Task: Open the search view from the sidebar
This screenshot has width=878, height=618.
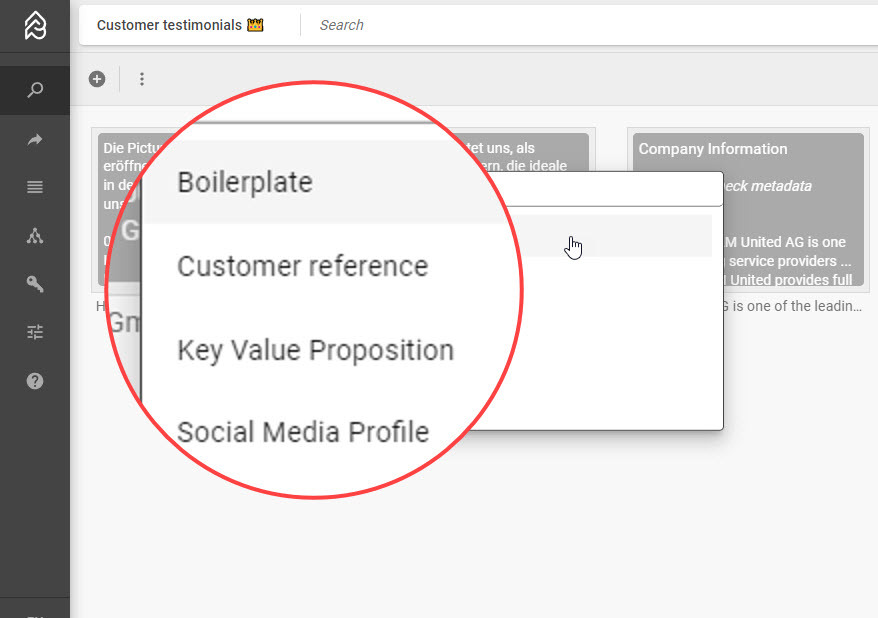Action: click(x=35, y=90)
